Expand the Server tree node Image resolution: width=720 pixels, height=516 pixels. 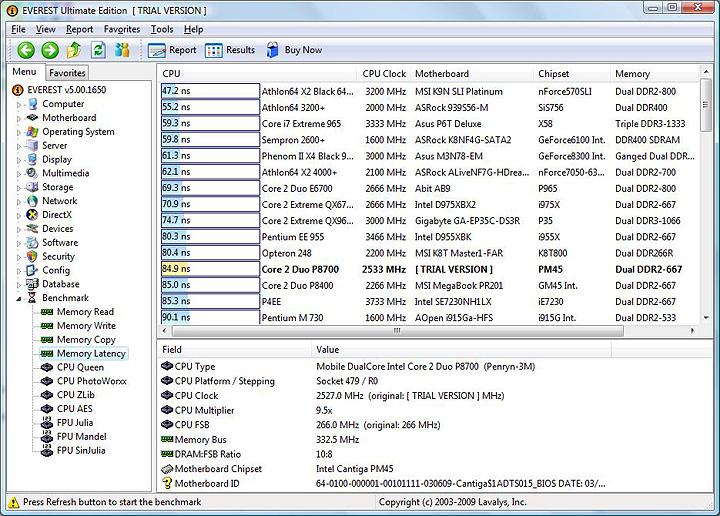pos(19,146)
